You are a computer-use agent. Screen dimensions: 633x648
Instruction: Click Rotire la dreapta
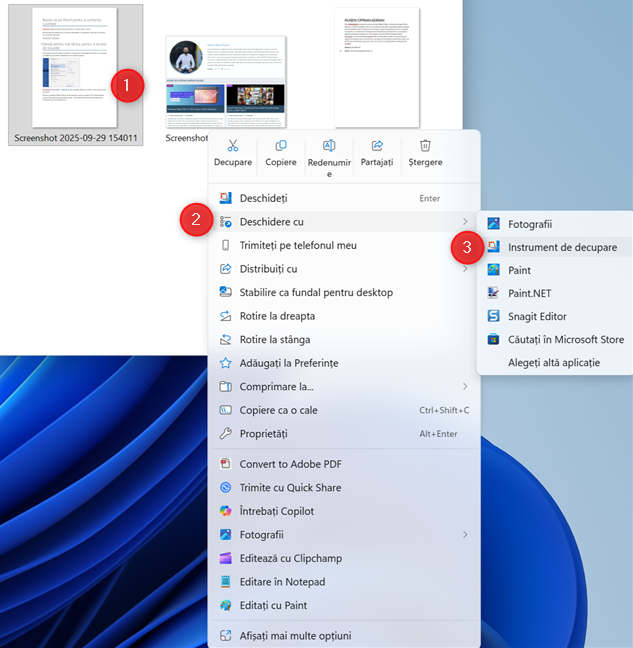click(x=275, y=315)
